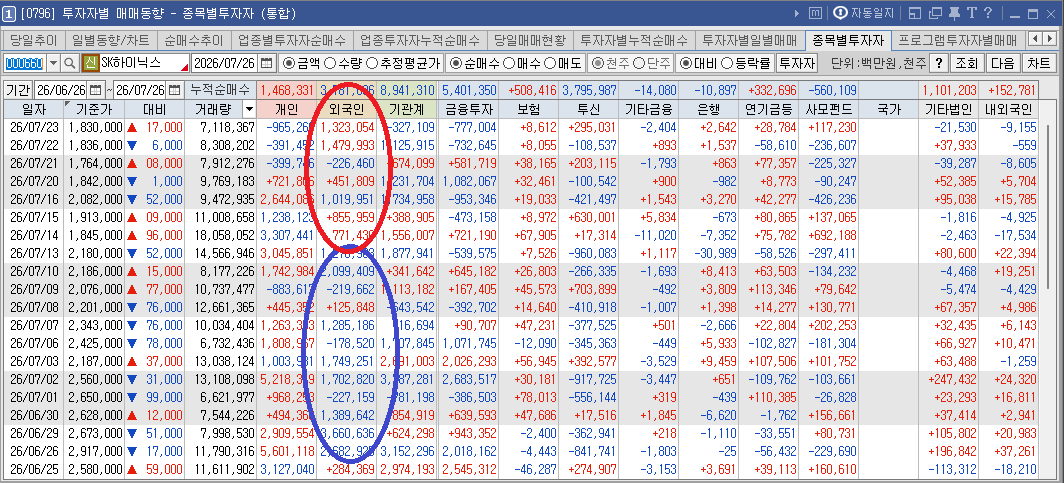Click the bold ? button next to 조회
This screenshot has height=483, width=1064.
pyautogui.click(x=938, y=63)
